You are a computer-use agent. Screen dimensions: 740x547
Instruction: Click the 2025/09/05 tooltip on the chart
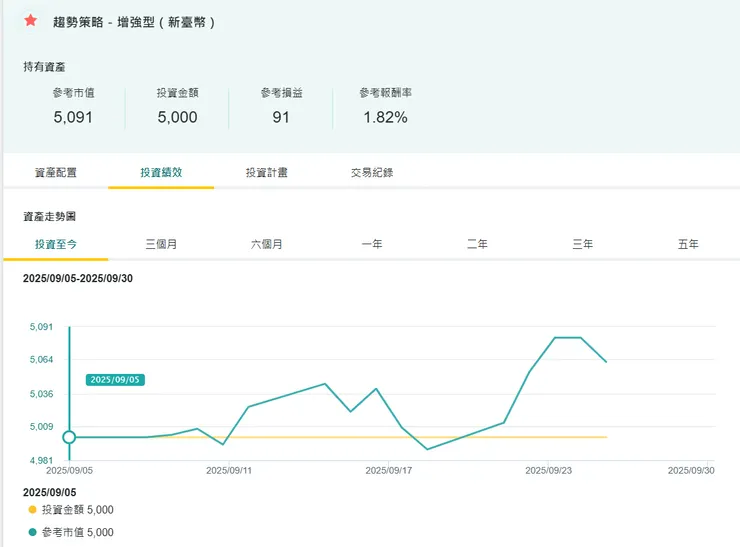115,380
